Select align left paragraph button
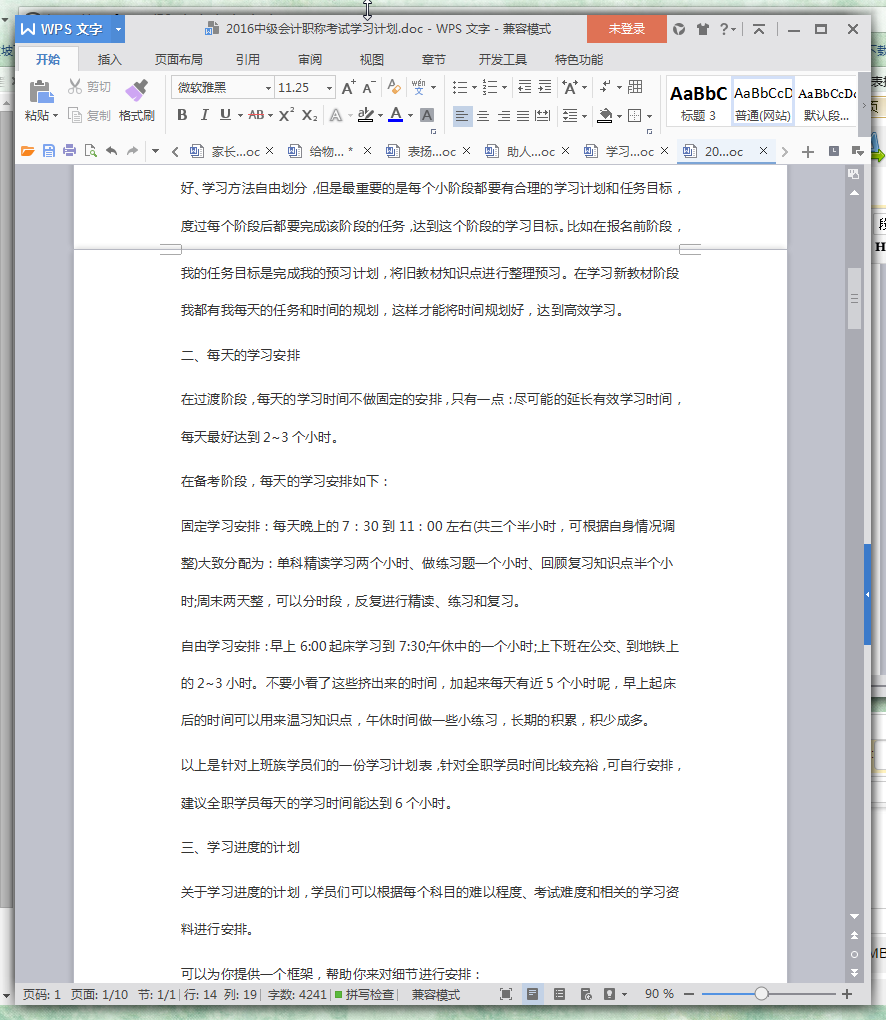886x1020 pixels. tap(461, 116)
